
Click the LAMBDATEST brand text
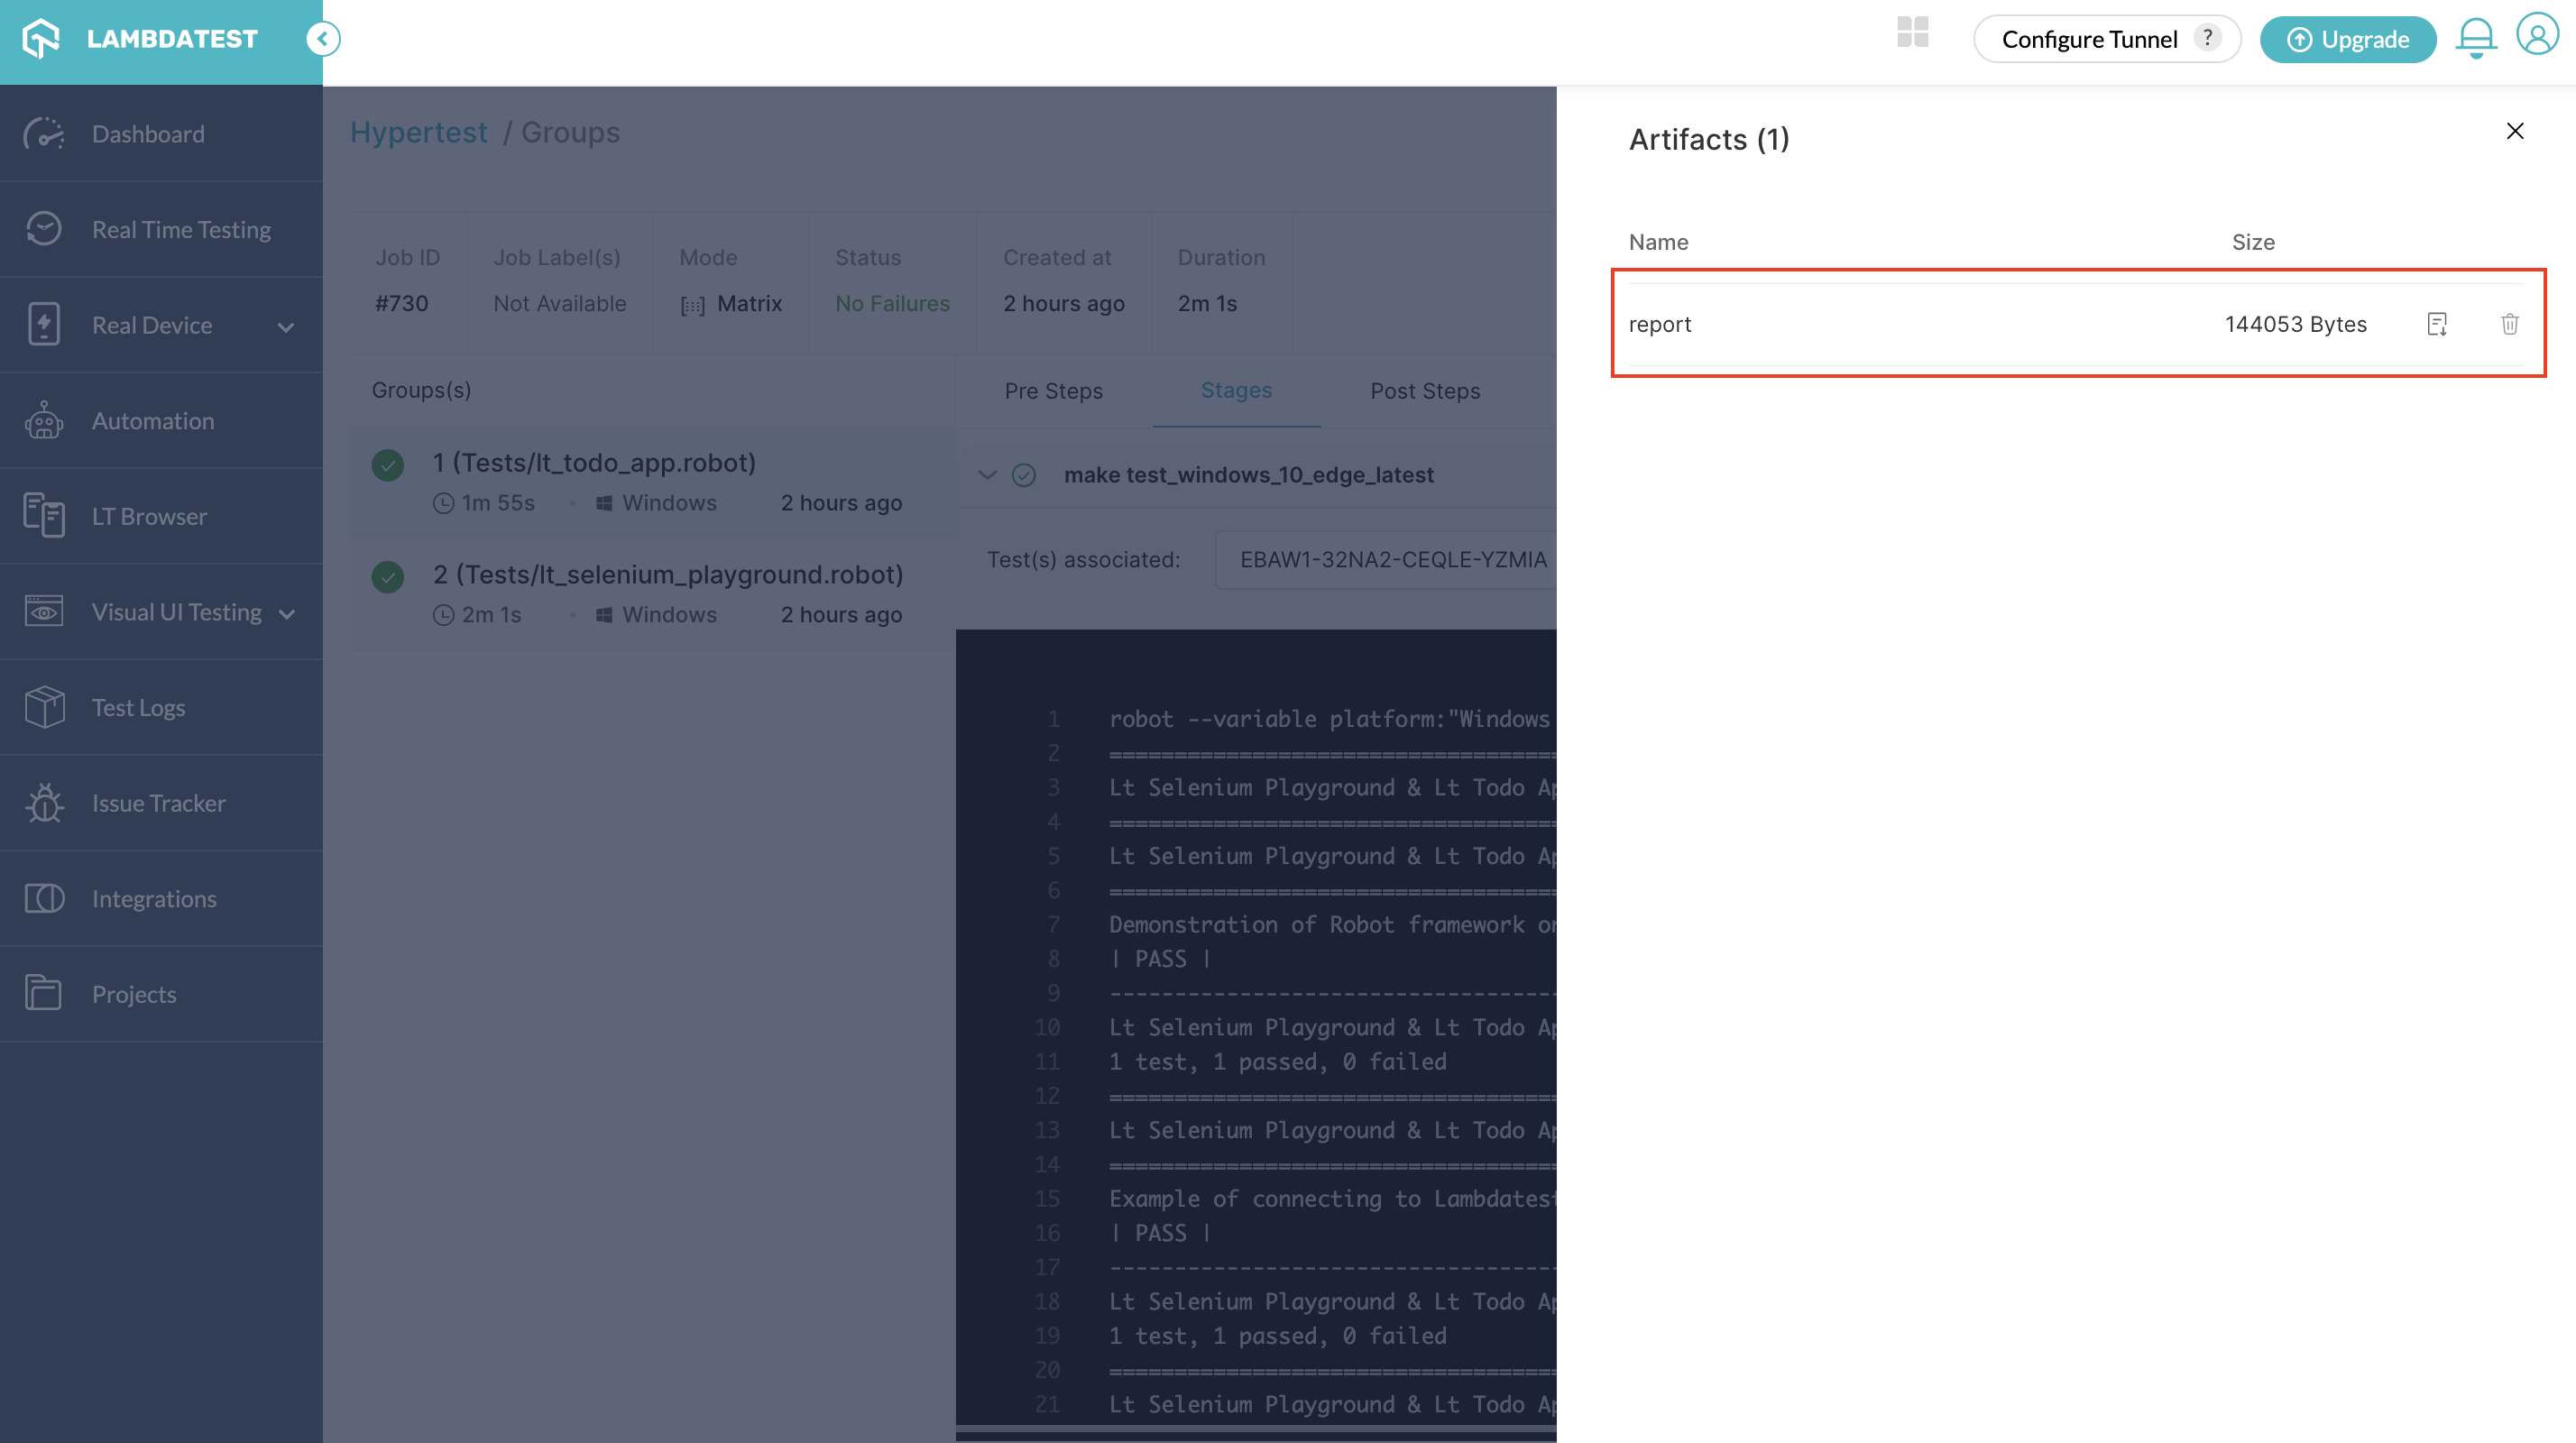[172, 39]
